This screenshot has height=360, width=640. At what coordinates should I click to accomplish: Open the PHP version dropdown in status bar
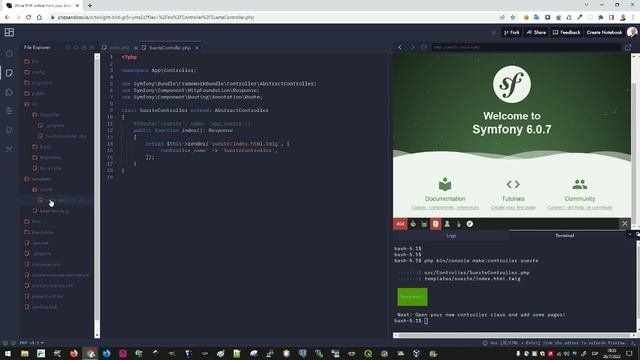click(32, 343)
